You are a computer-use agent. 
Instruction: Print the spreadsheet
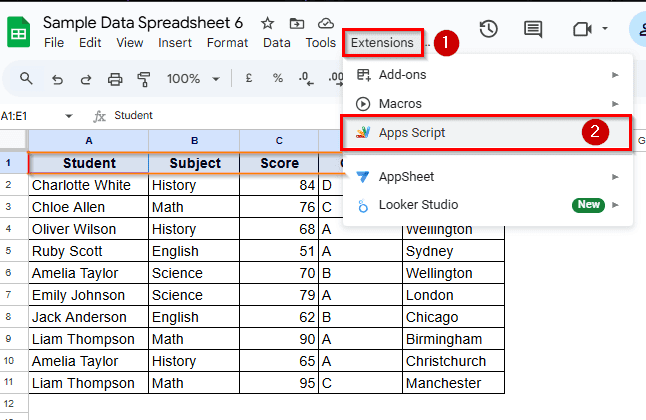tap(115, 78)
